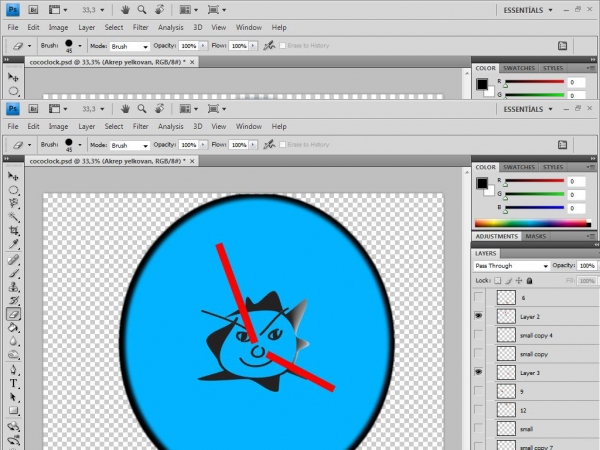Show the small copy layer
The image size is (600, 450).
pyautogui.click(x=478, y=353)
